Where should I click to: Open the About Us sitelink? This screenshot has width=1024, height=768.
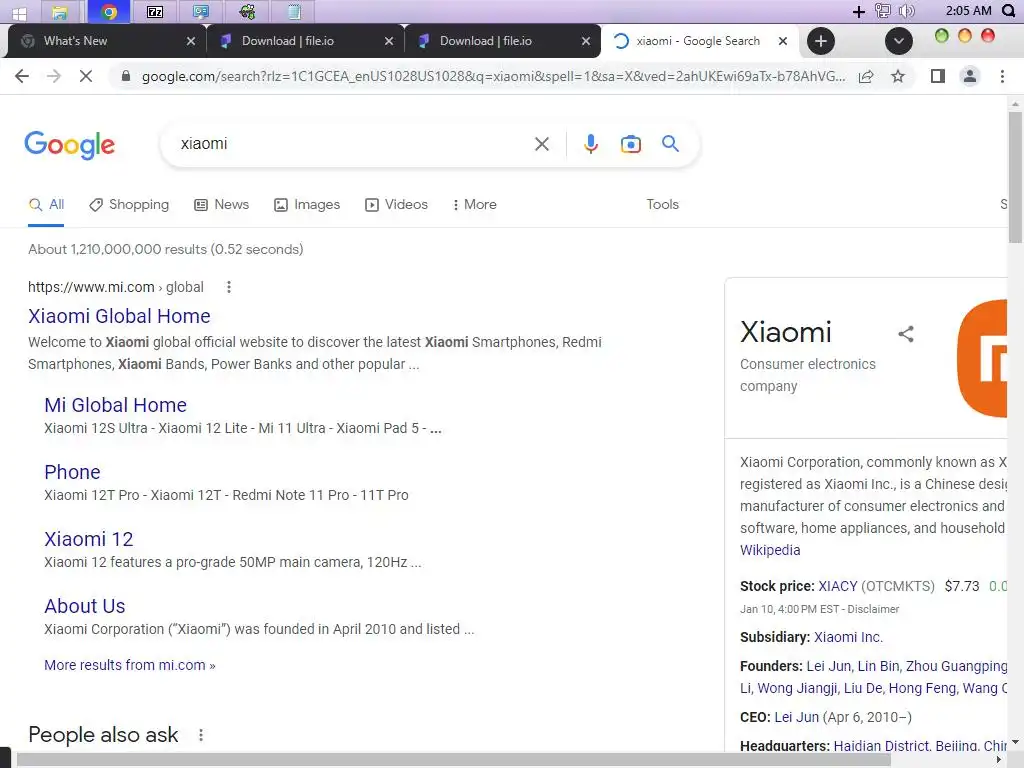coord(85,606)
